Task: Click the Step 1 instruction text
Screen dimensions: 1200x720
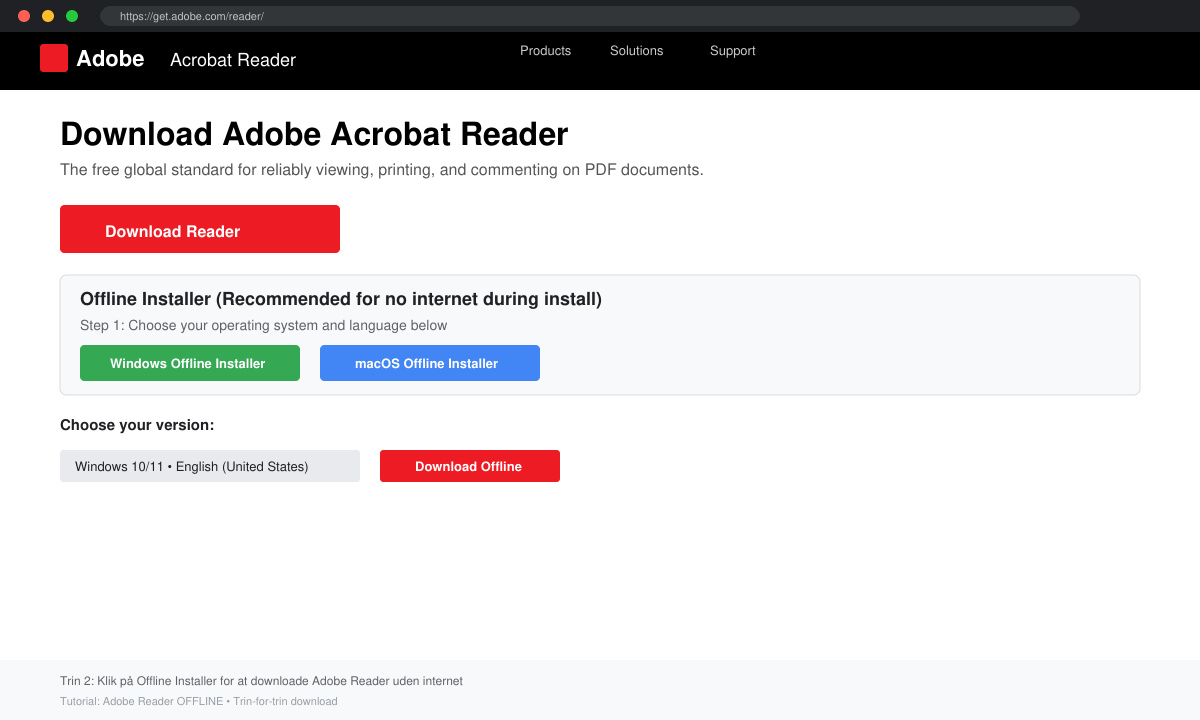Action: coord(264,326)
